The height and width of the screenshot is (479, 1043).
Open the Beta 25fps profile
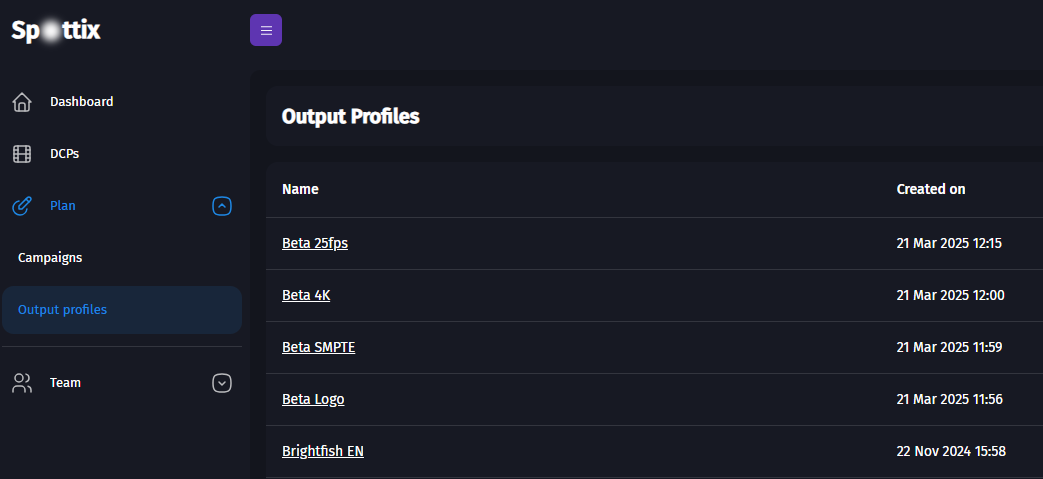(315, 243)
